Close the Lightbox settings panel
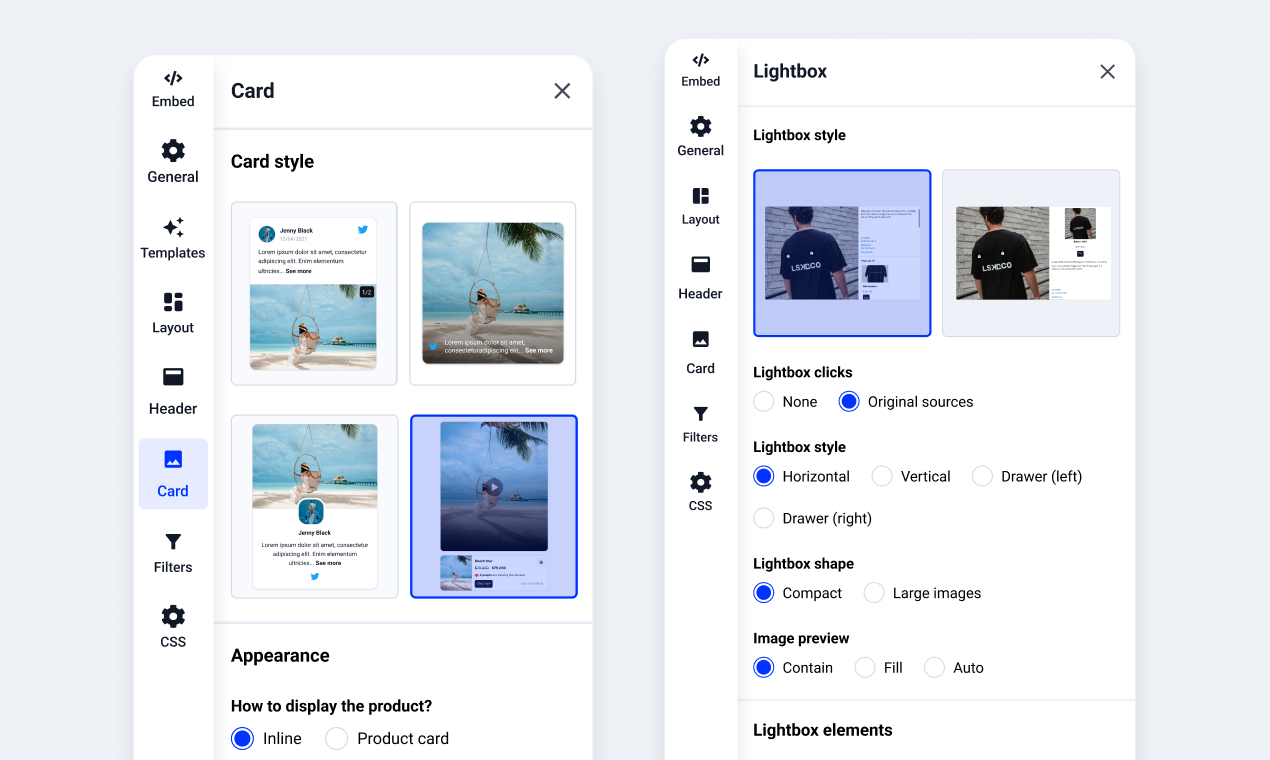This screenshot has height=760, width=1270. tap(1107, 71)
